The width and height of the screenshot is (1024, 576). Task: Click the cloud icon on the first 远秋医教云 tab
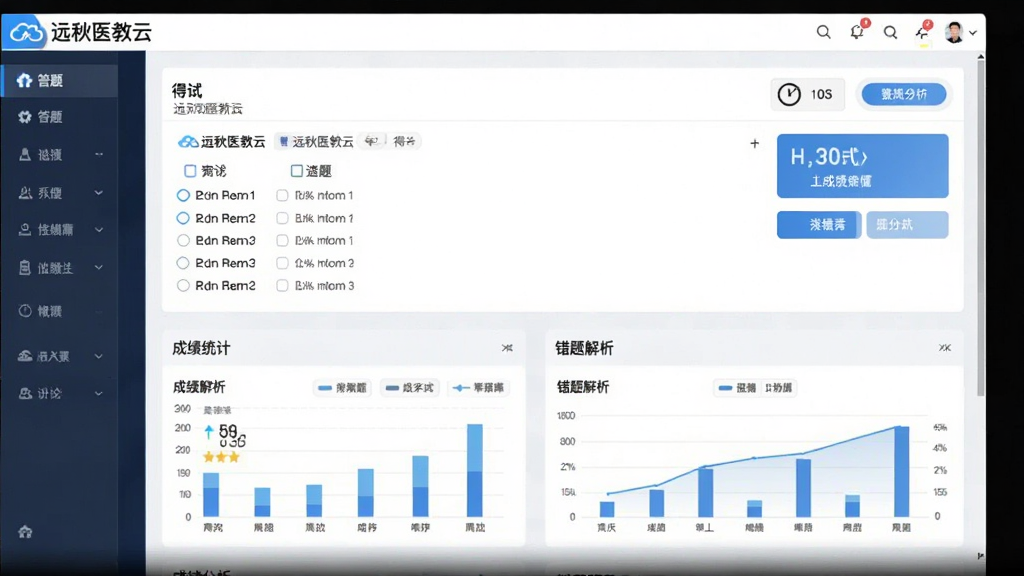188,142
